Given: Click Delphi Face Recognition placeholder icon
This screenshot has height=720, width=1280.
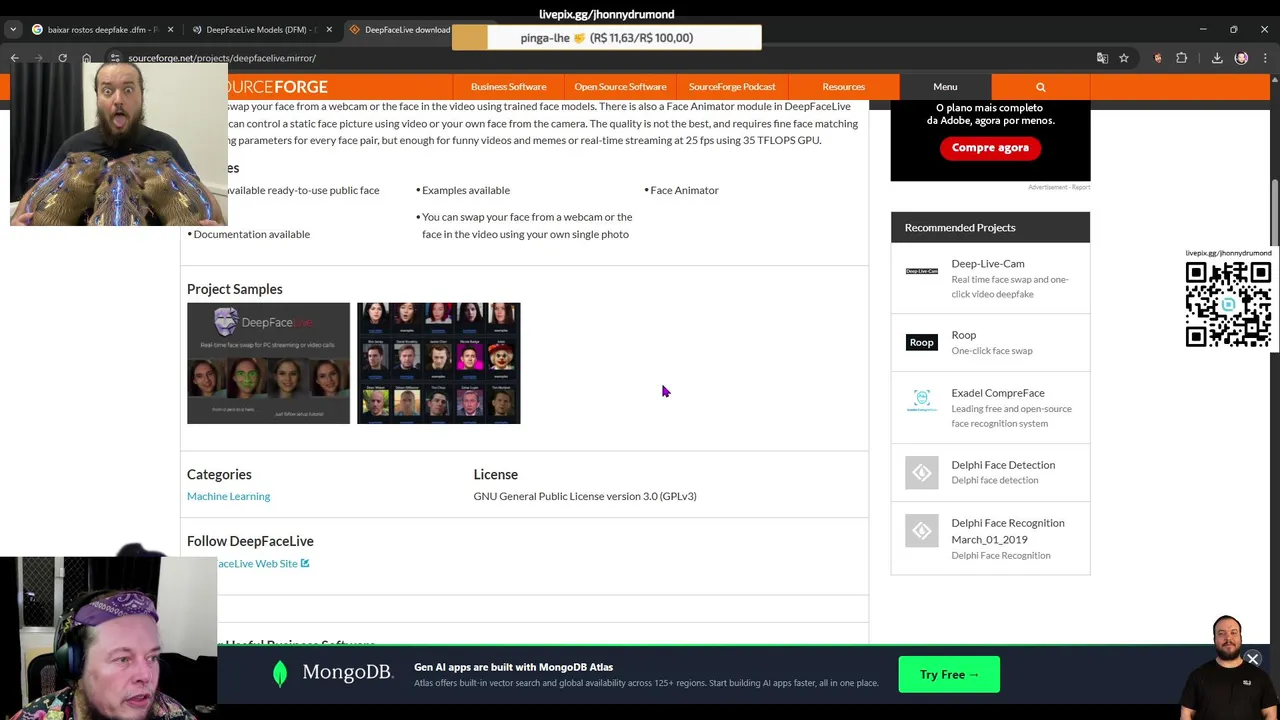Looking at the screenshot, I should pos(921,530).
